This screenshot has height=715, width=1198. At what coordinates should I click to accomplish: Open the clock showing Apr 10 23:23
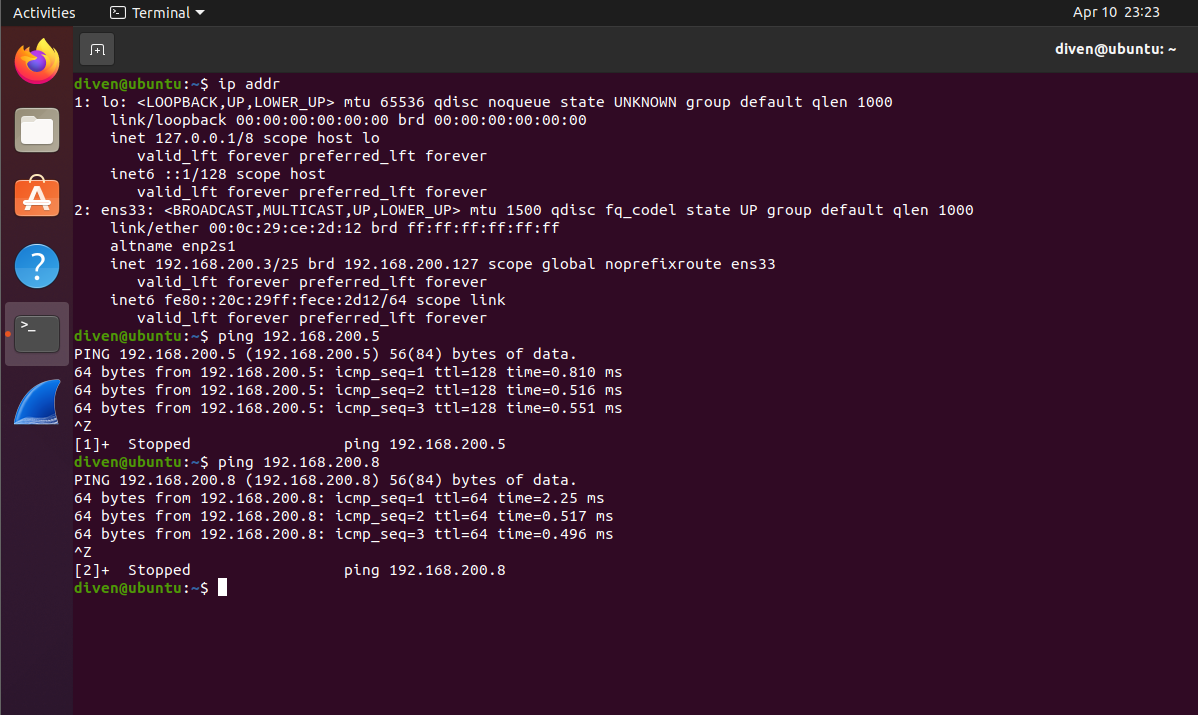pos(1116,13)
